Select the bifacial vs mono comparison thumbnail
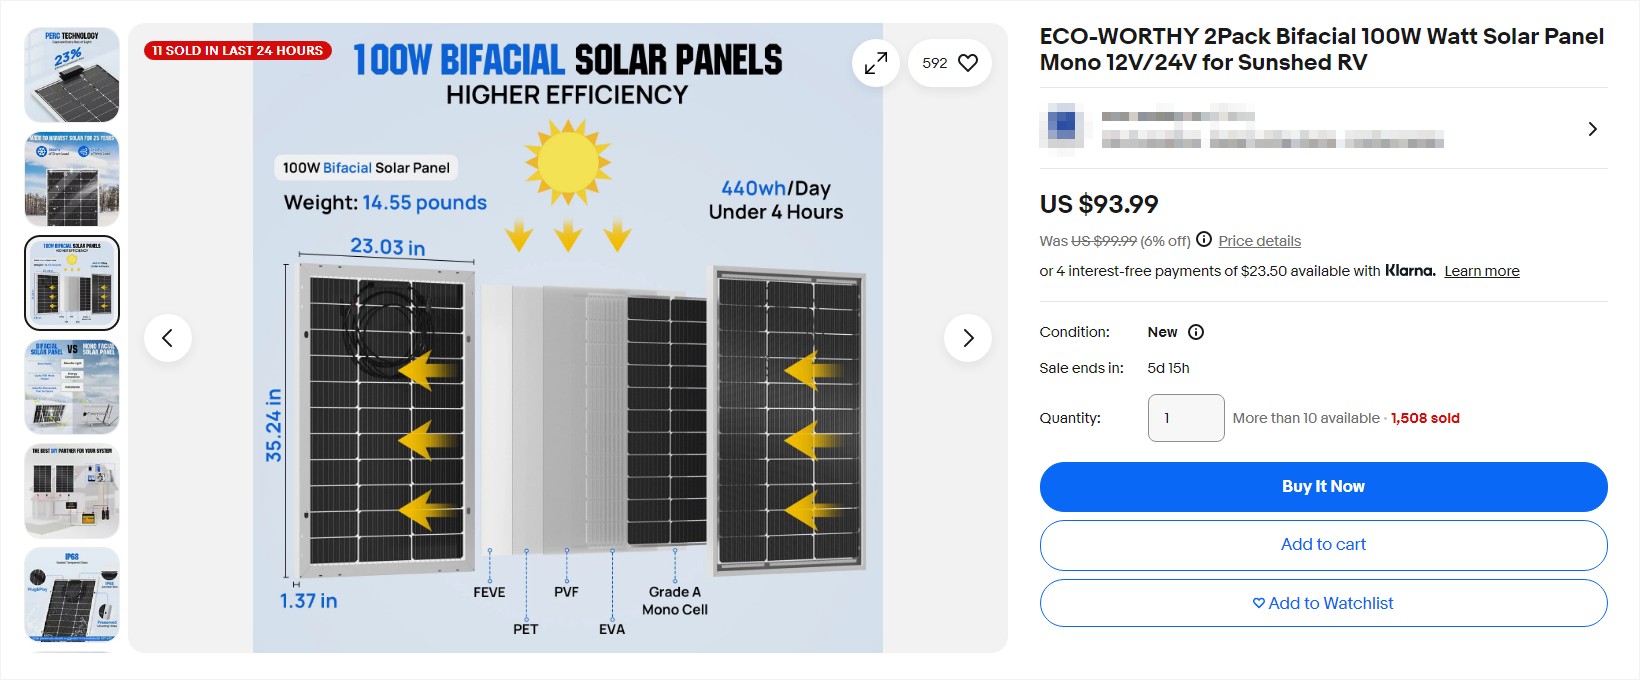Screen dimensions: 1640x680 pos(71,387)
